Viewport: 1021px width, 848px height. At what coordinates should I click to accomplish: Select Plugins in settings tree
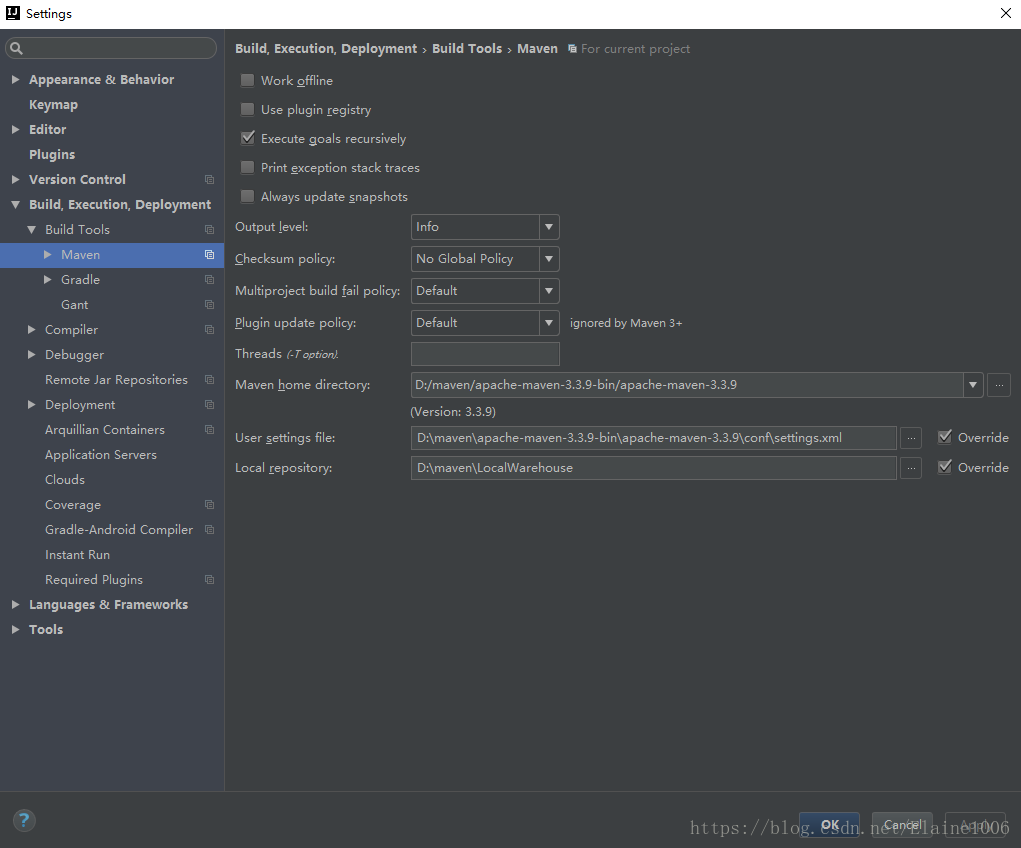pyautogui.click(x=52, y=154)
